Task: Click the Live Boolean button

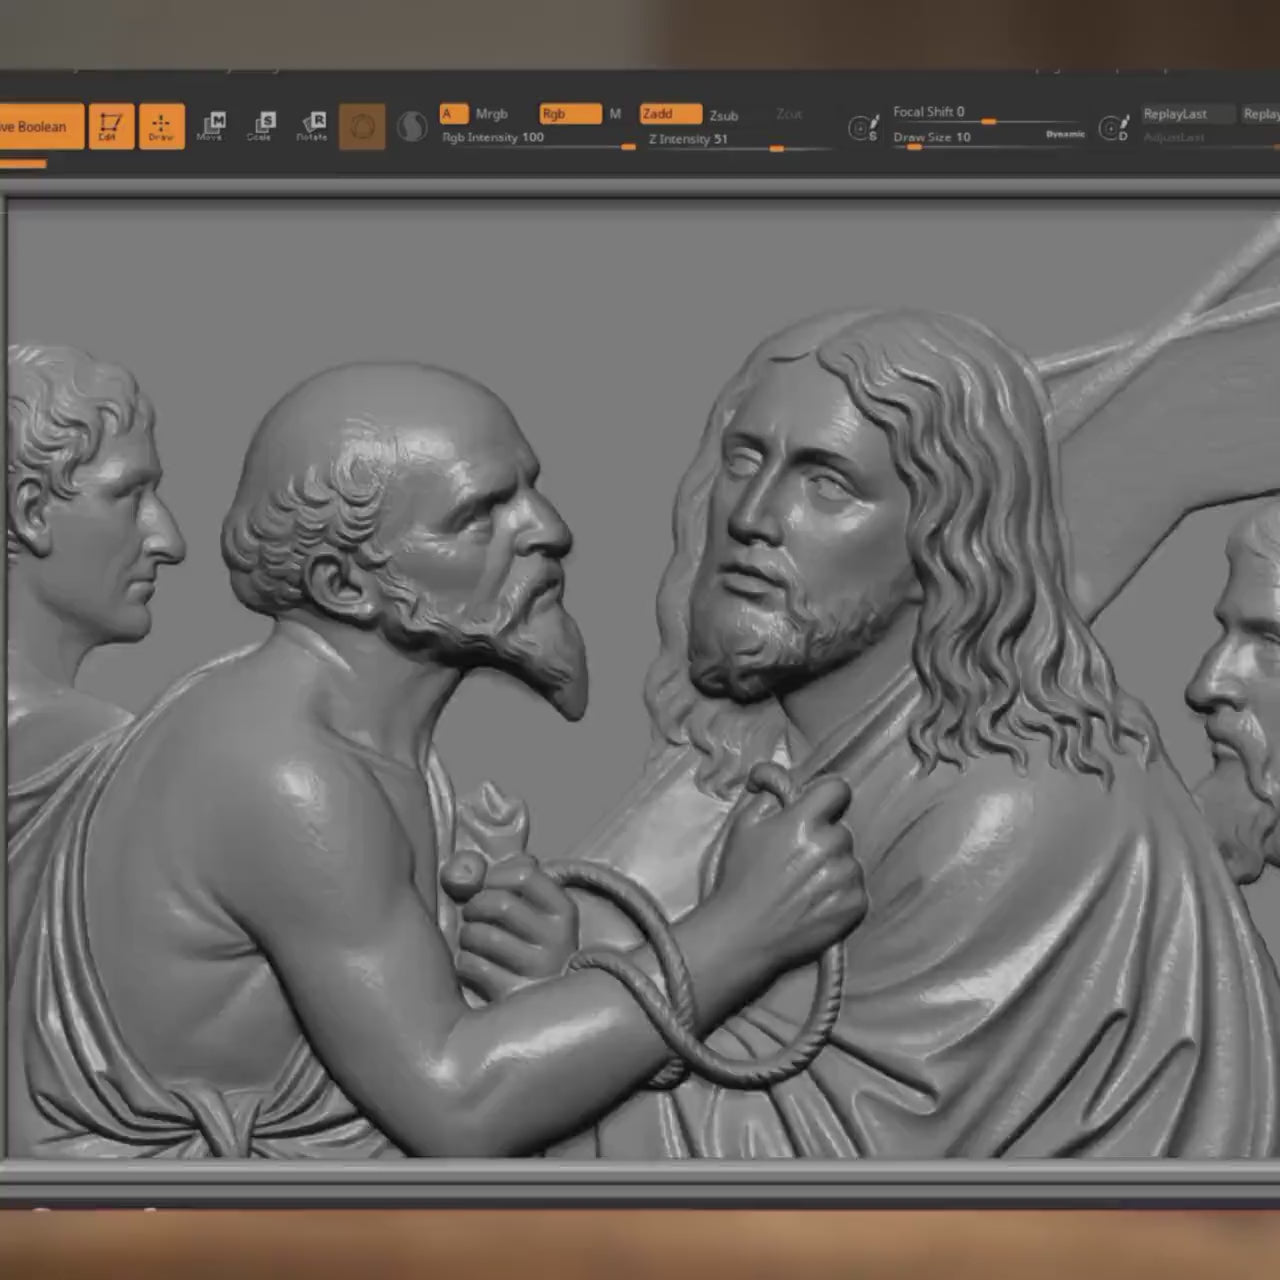Action: [x=41, y=127]
